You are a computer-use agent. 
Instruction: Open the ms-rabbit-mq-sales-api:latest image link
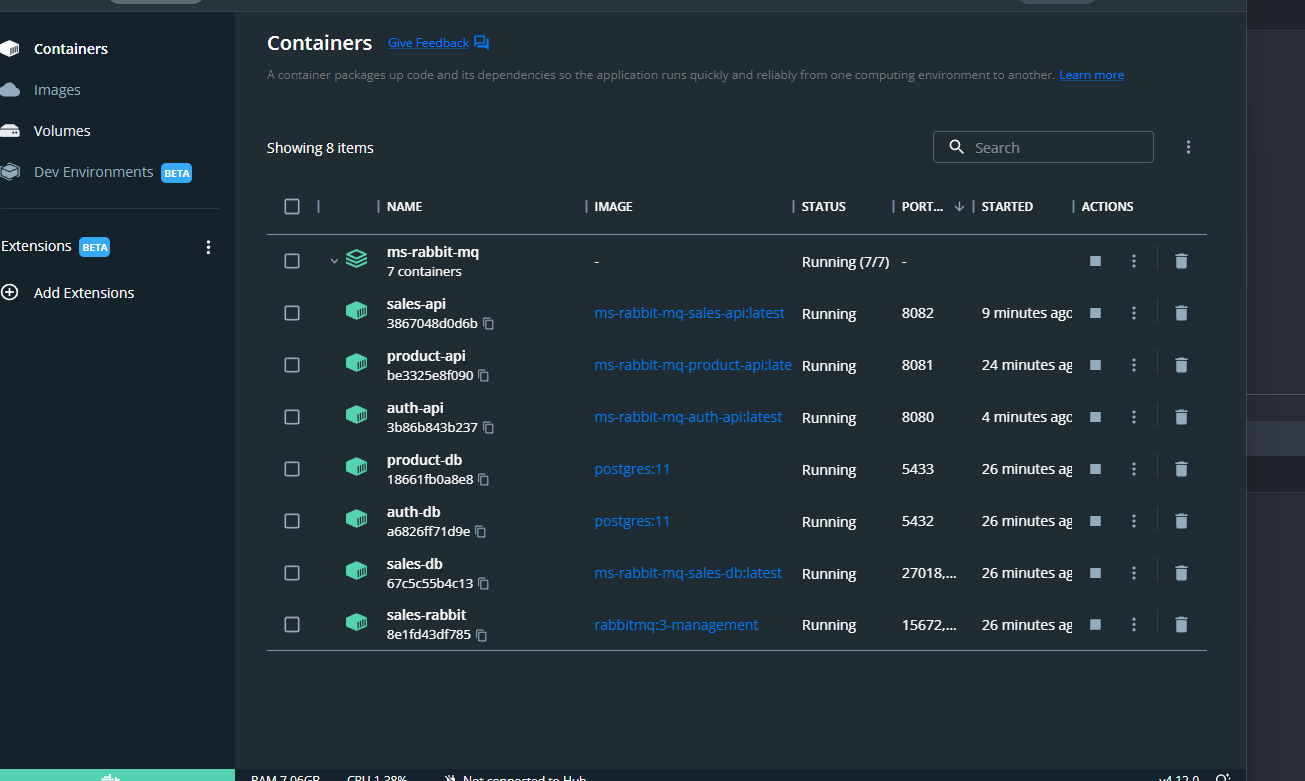pos(690,313)
